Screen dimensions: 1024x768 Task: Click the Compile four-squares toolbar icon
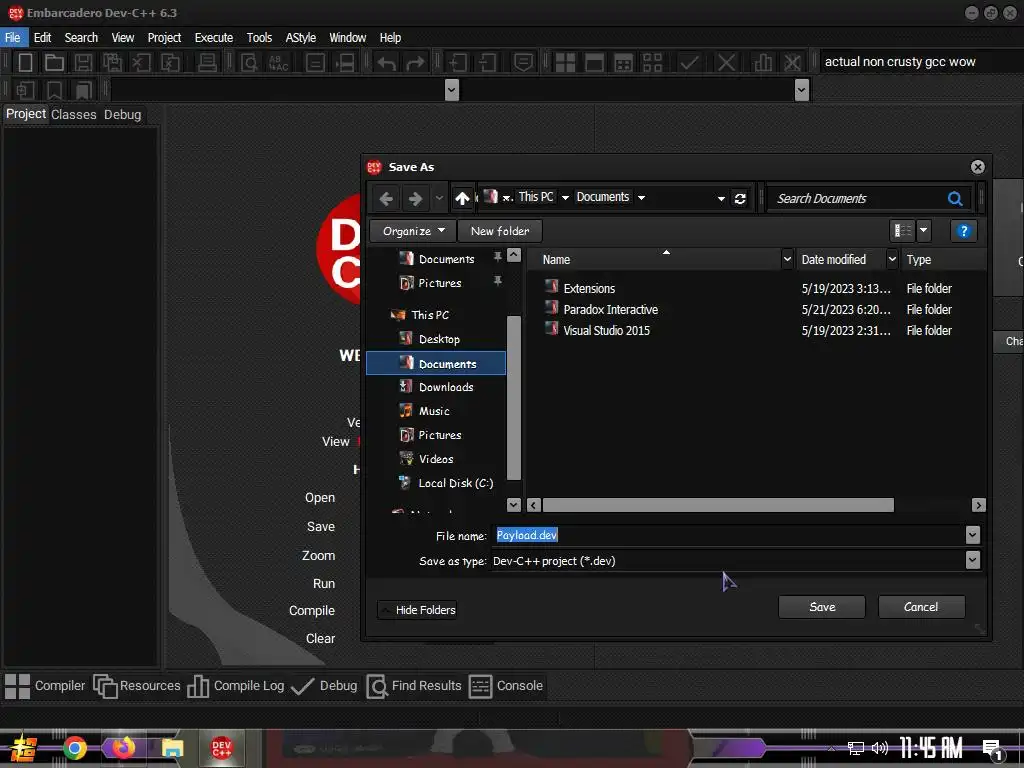tap(565, 63)
